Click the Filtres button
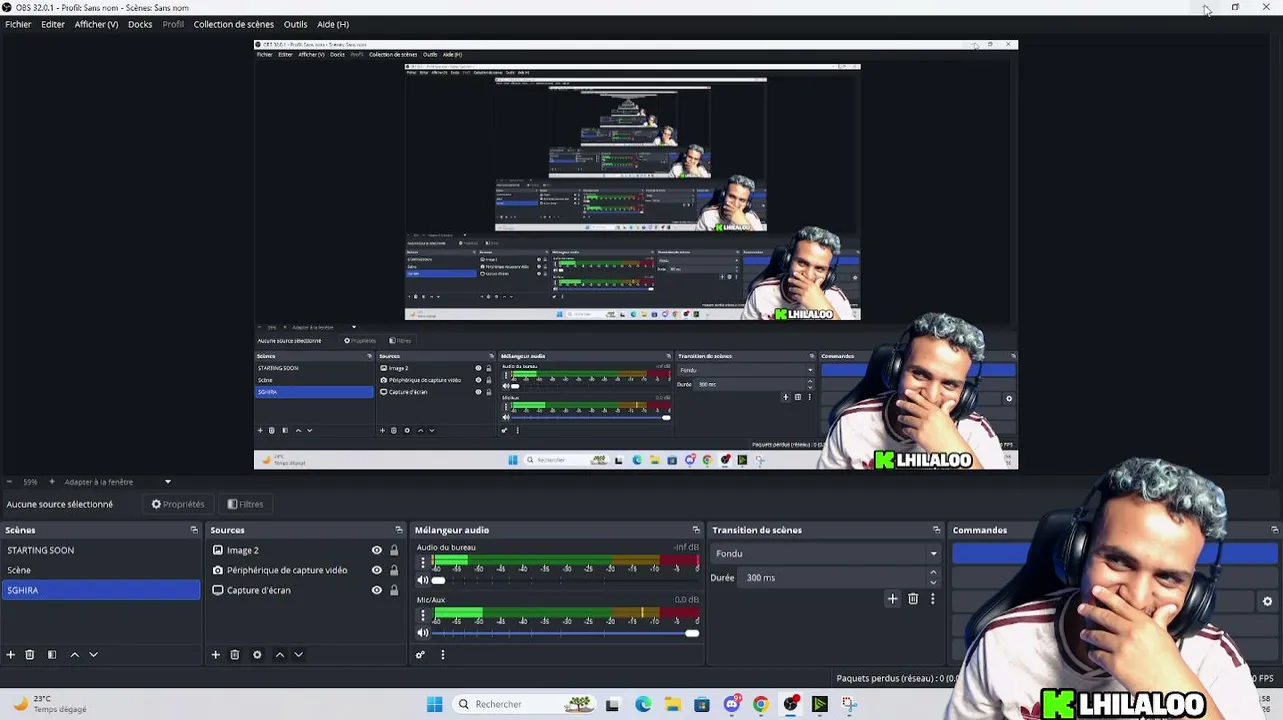The image size is (1283, 720). coord(245,504)
